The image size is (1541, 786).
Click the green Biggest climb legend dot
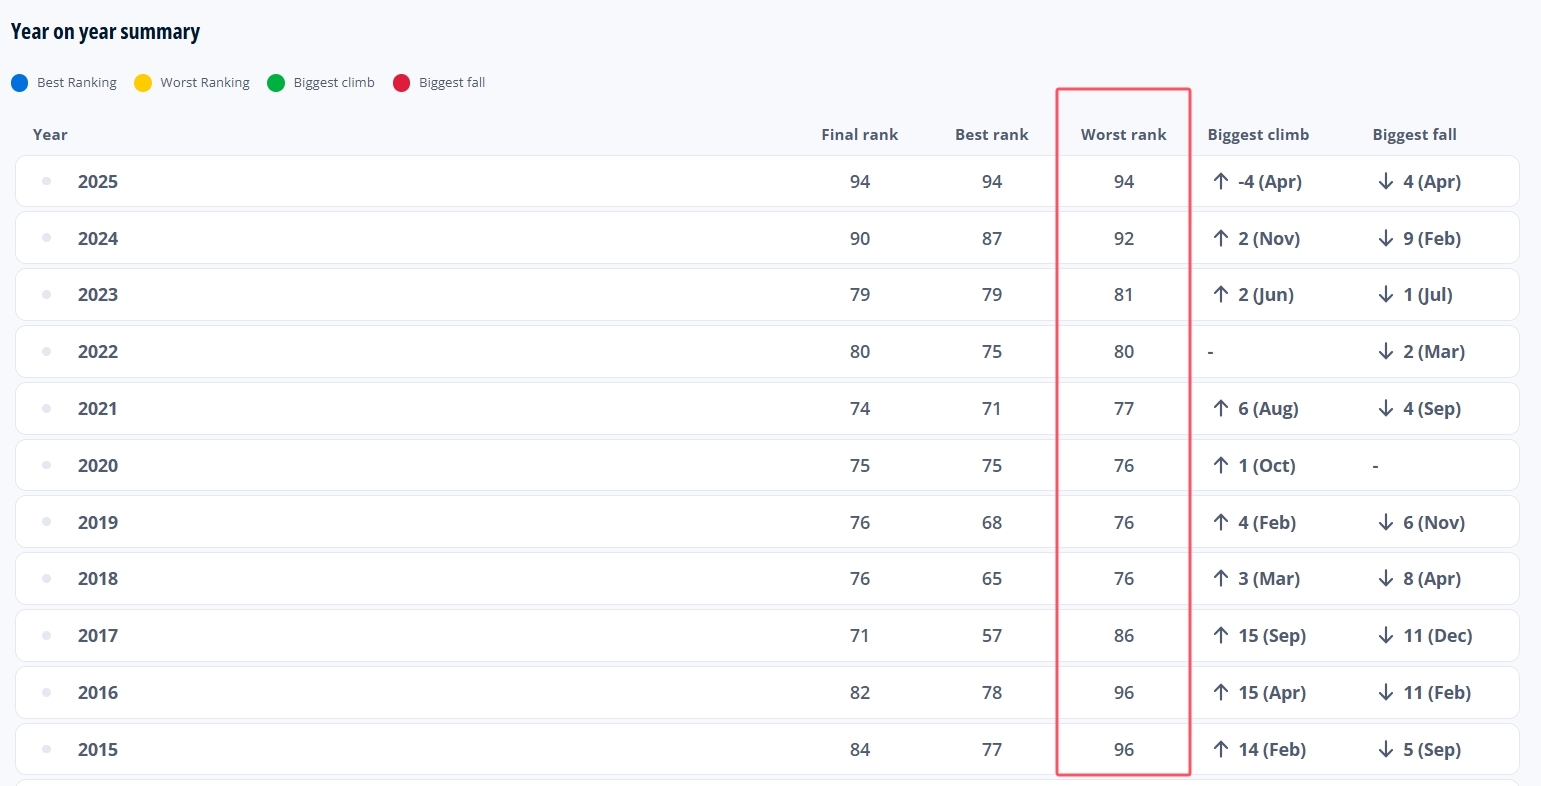point(276,83)
